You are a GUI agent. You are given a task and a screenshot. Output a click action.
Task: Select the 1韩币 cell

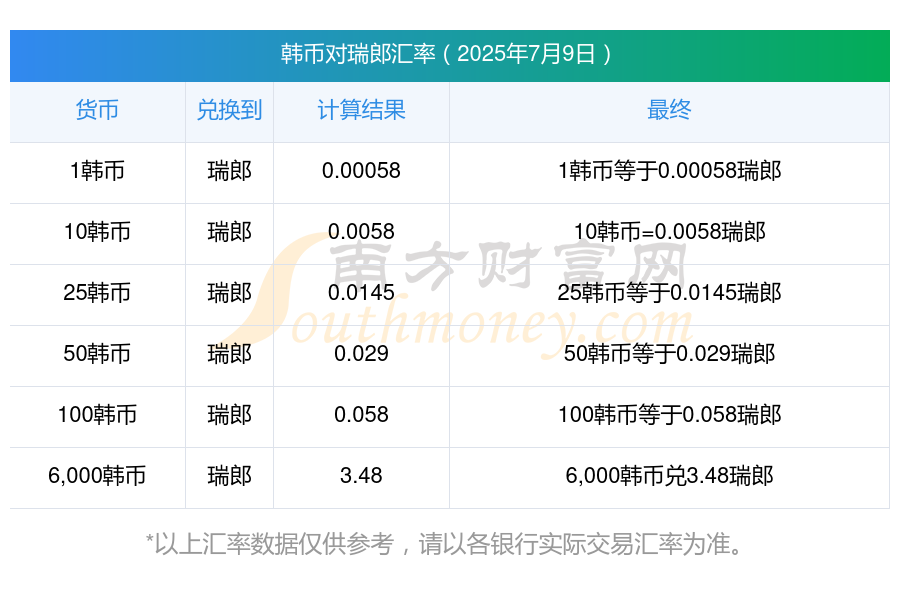[97, 171]
